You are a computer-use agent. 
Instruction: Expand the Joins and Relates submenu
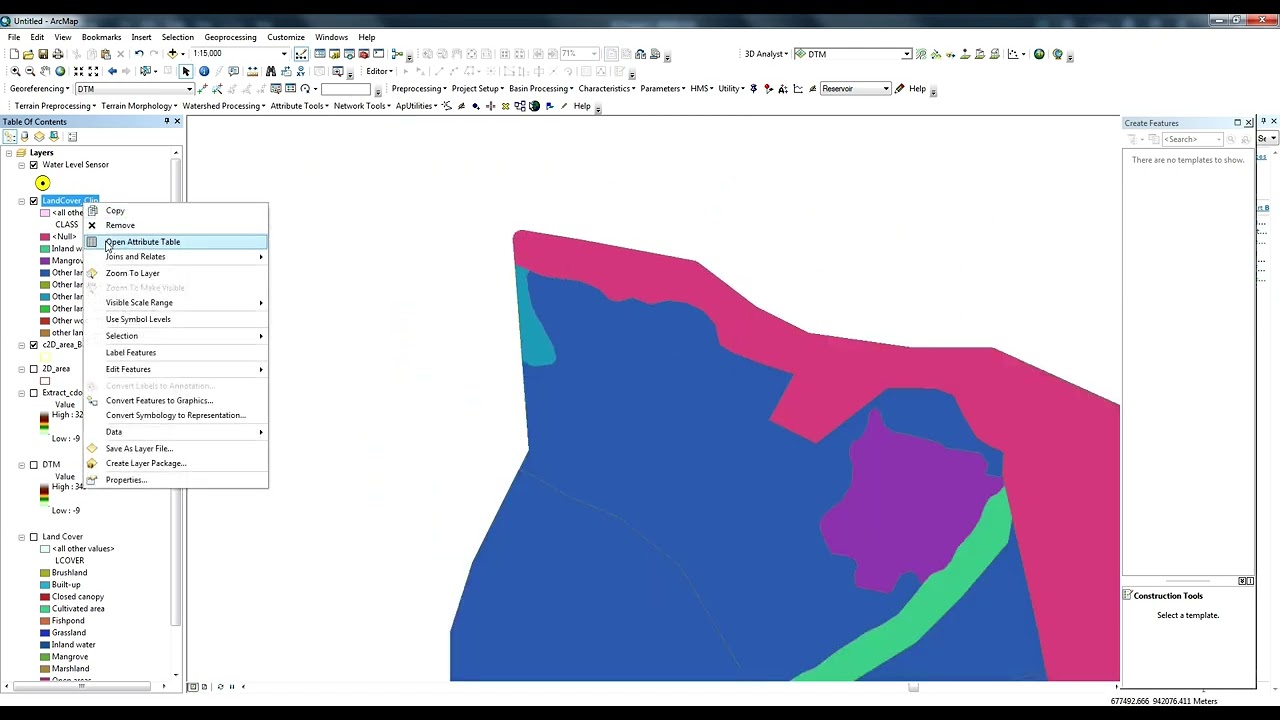pos(175,257)
